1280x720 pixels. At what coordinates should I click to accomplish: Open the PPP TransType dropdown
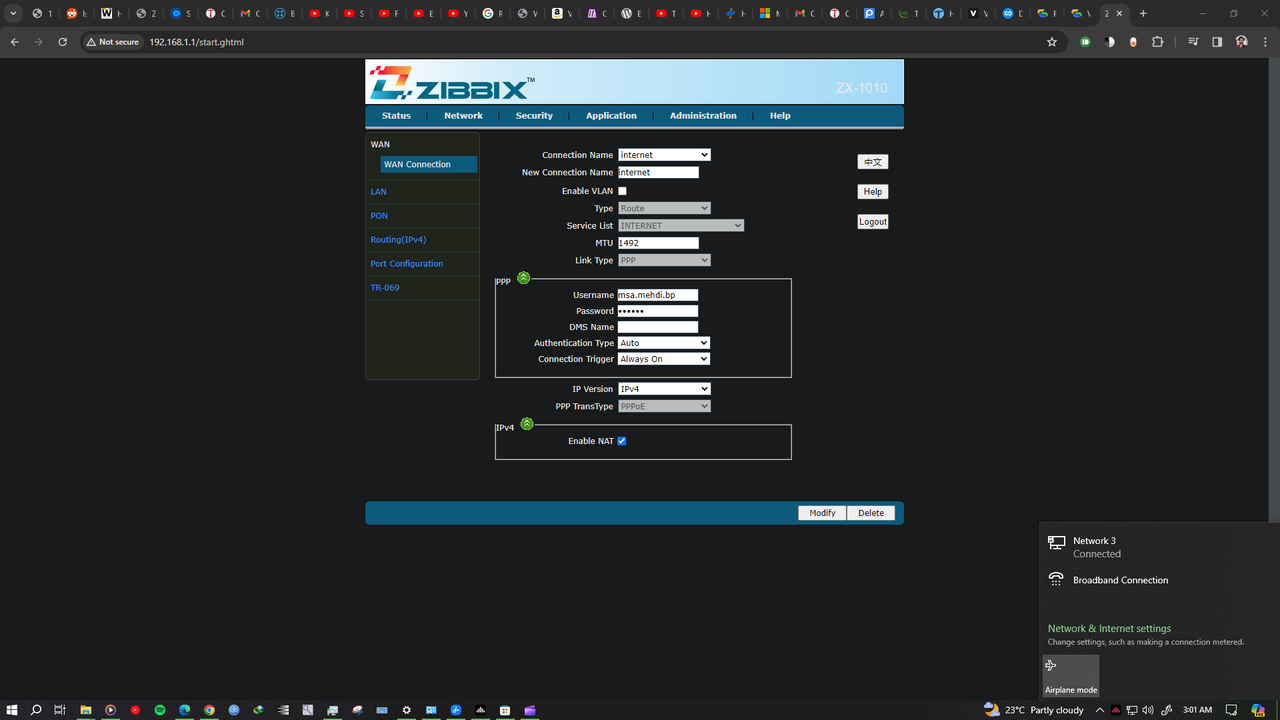(x=664, y=406)
